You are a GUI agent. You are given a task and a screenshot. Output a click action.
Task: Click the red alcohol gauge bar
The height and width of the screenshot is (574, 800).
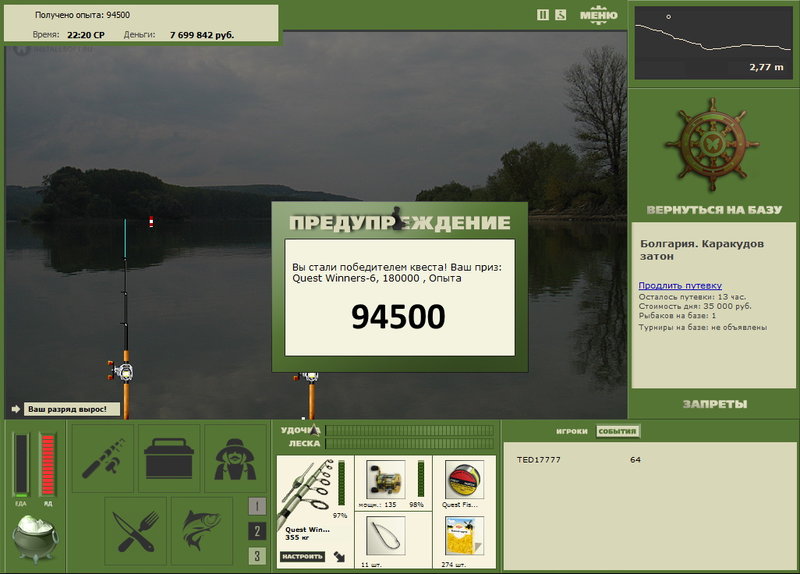(47, 465)
